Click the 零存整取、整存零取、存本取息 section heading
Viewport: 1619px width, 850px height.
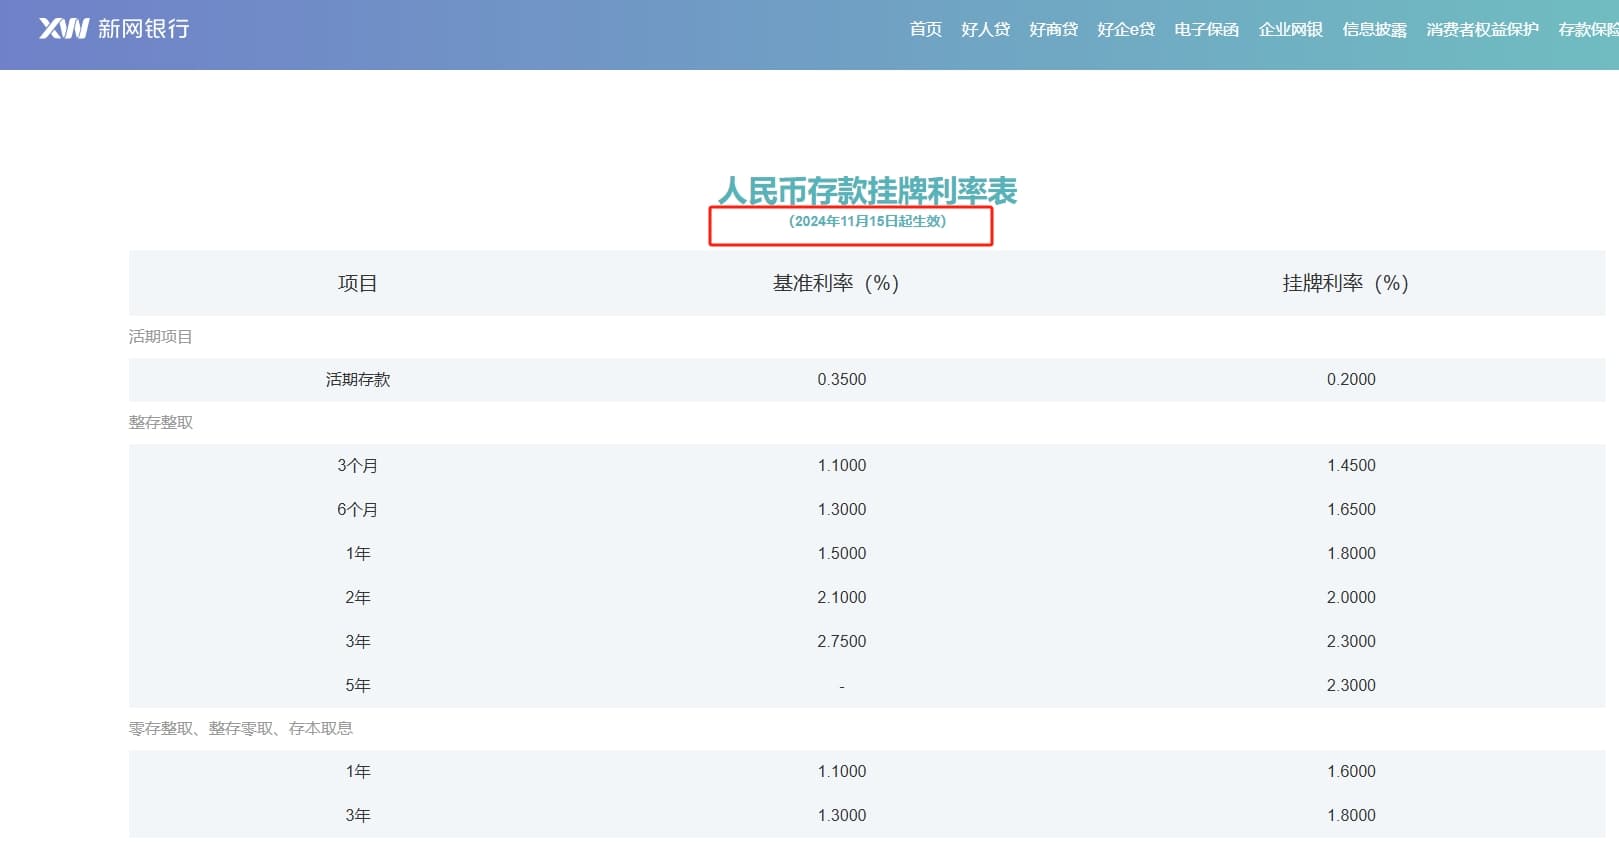tap(240, 729)
